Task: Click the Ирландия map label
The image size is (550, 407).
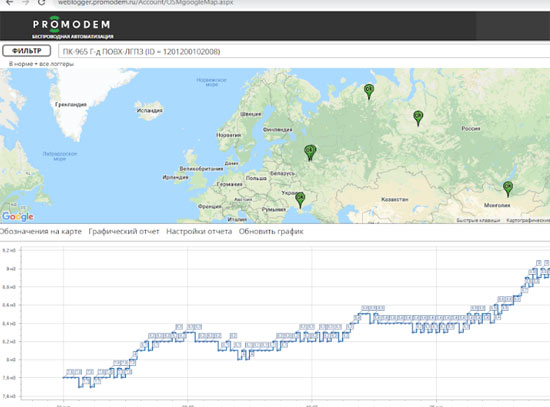Action: coord(175,178)
